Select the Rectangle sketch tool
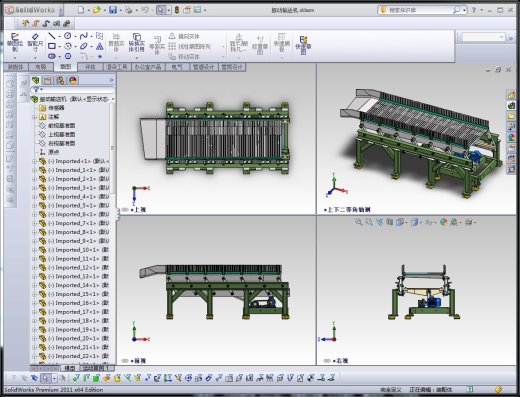This screenshot has height=397, width=520. pyautogui.click(x=52, y=46)
